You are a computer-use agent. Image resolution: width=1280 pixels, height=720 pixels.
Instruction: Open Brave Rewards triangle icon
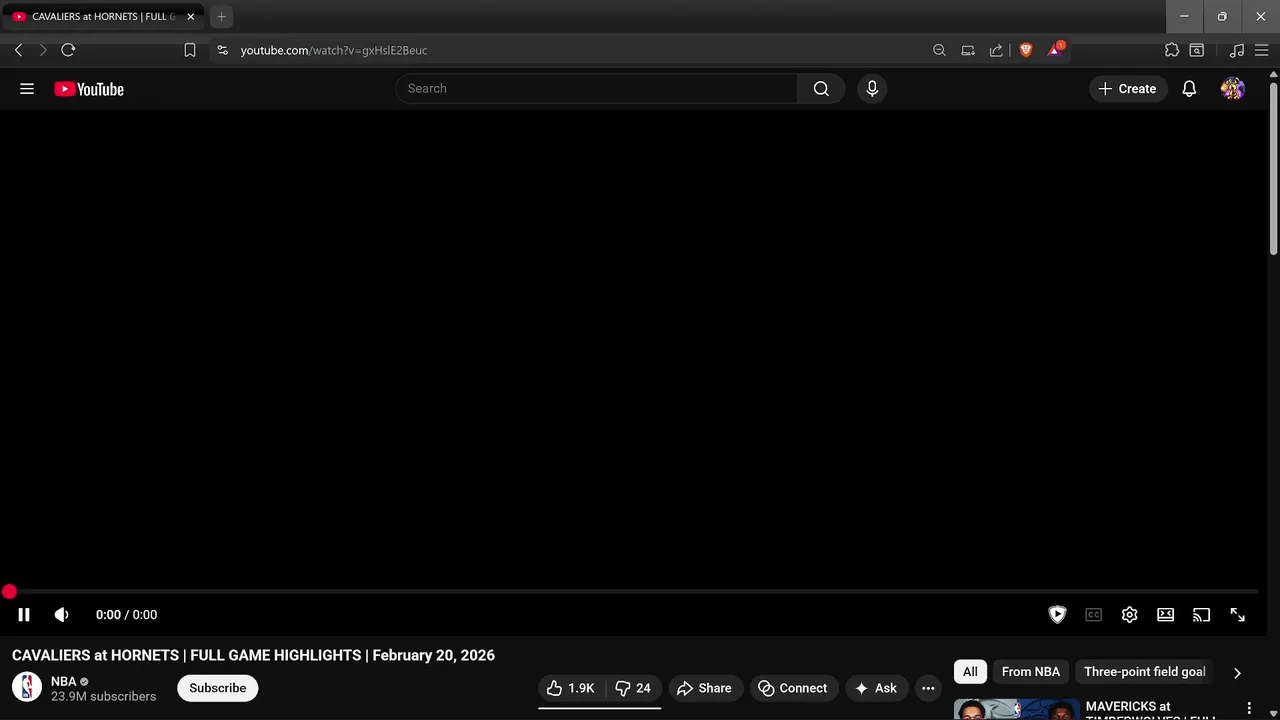[1055, 50]
